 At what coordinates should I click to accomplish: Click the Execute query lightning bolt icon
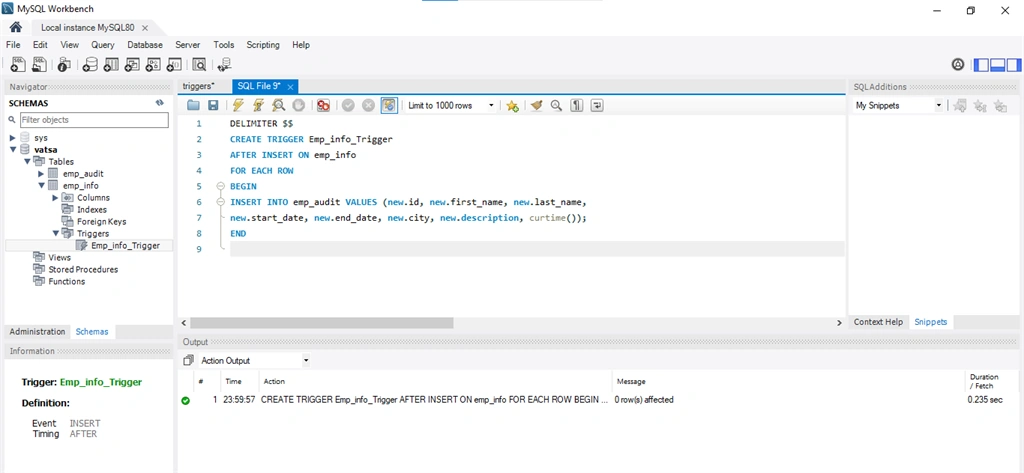tap(238, 105)
